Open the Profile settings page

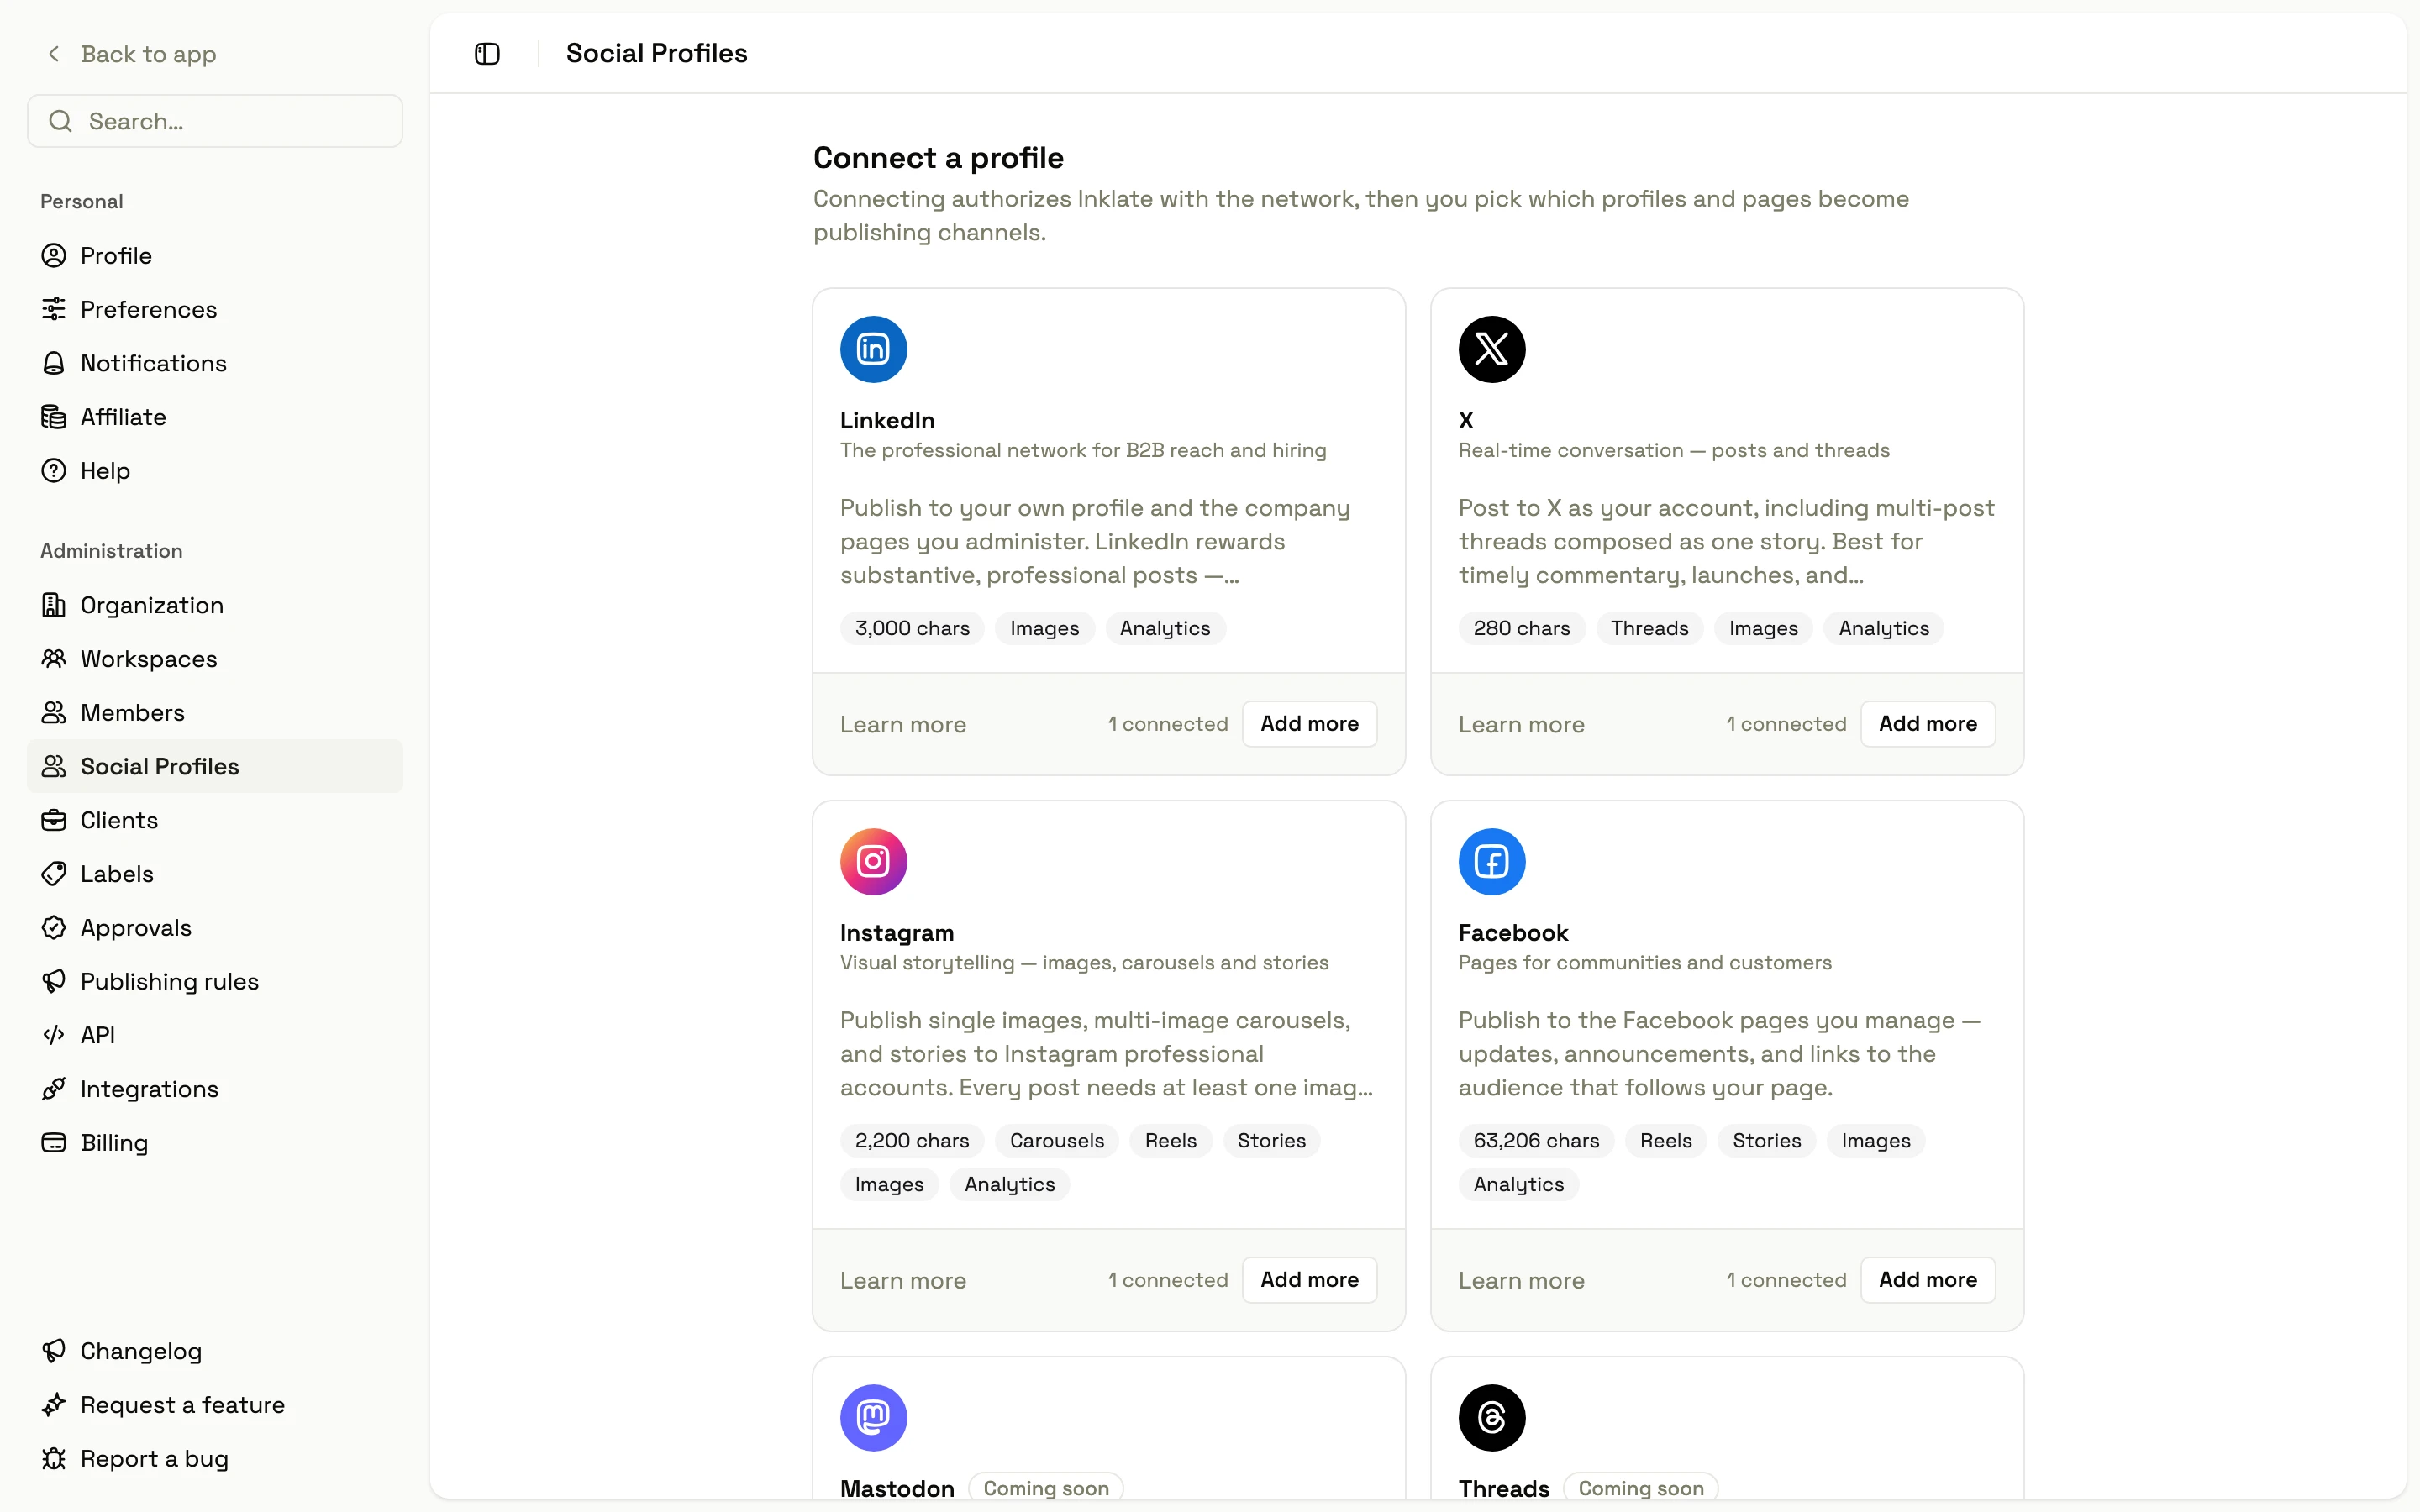(x=215, y=256)
